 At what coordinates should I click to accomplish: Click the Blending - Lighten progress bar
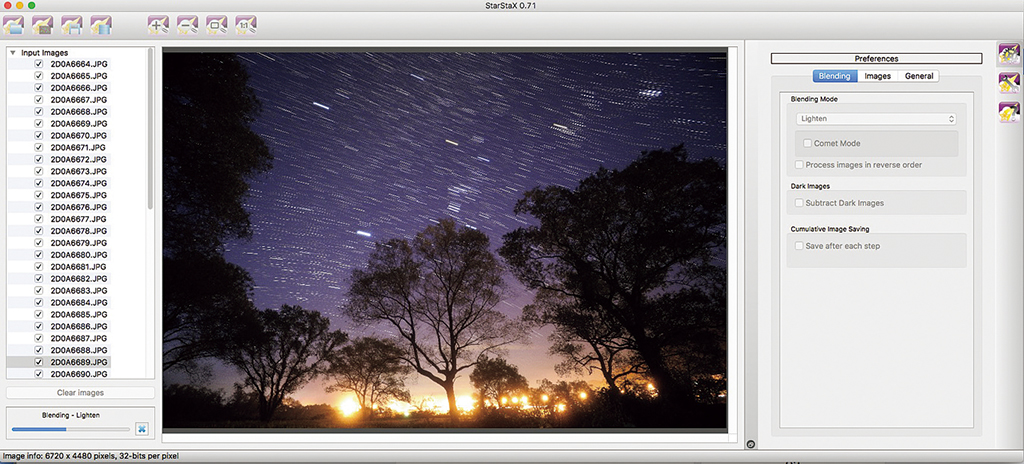[x=71, y=429]
